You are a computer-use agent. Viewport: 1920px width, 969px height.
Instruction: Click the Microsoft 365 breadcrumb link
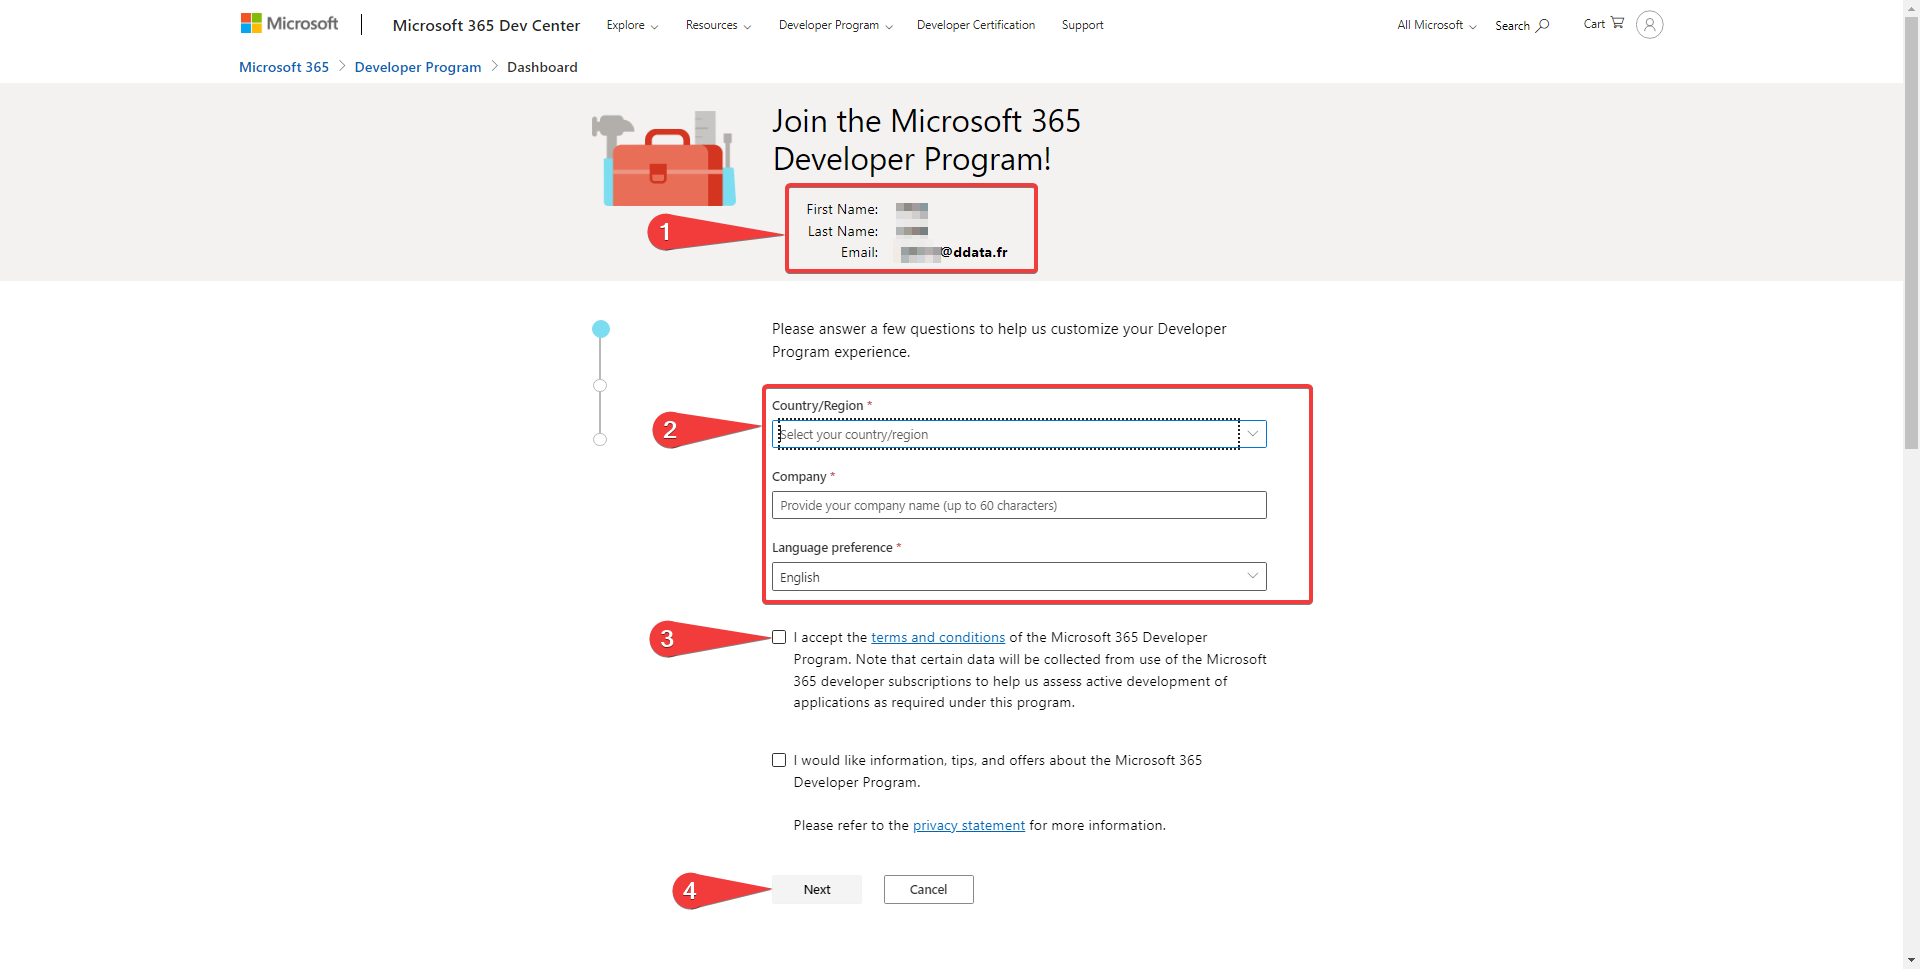coord(284,67)
